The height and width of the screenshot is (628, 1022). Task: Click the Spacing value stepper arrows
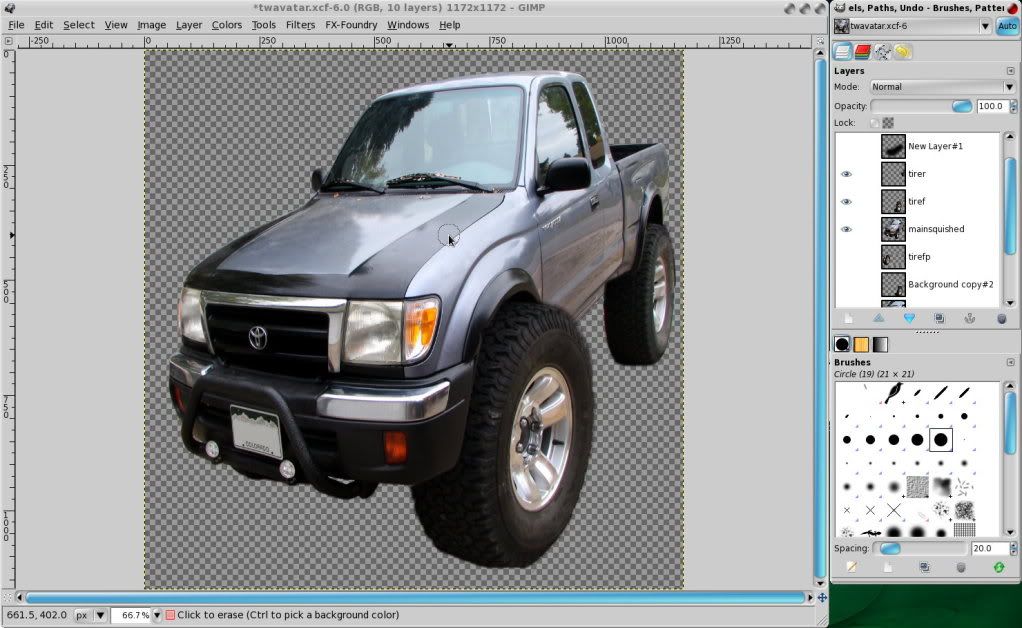point(1013,549)
